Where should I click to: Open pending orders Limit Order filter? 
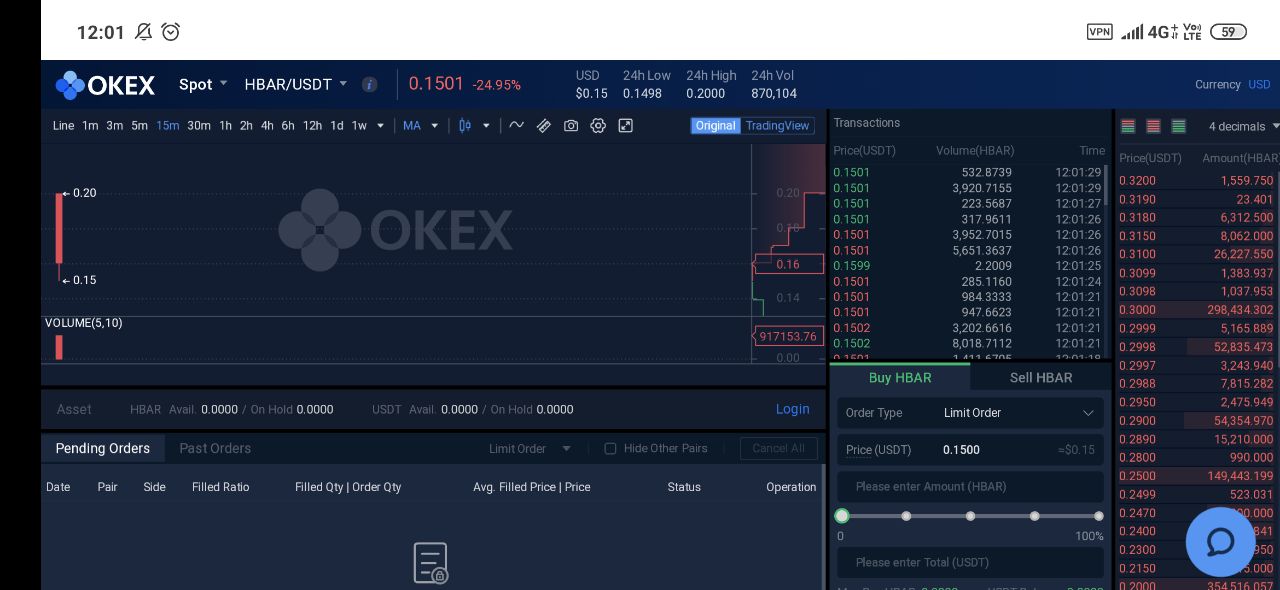click(530, 448)
